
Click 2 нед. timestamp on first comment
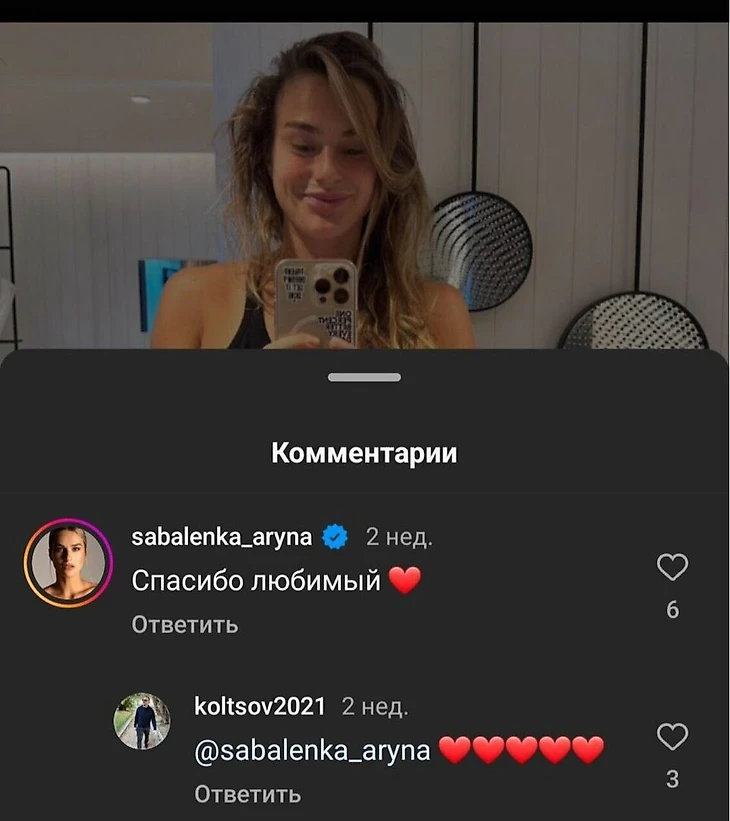tap(399, 537)
